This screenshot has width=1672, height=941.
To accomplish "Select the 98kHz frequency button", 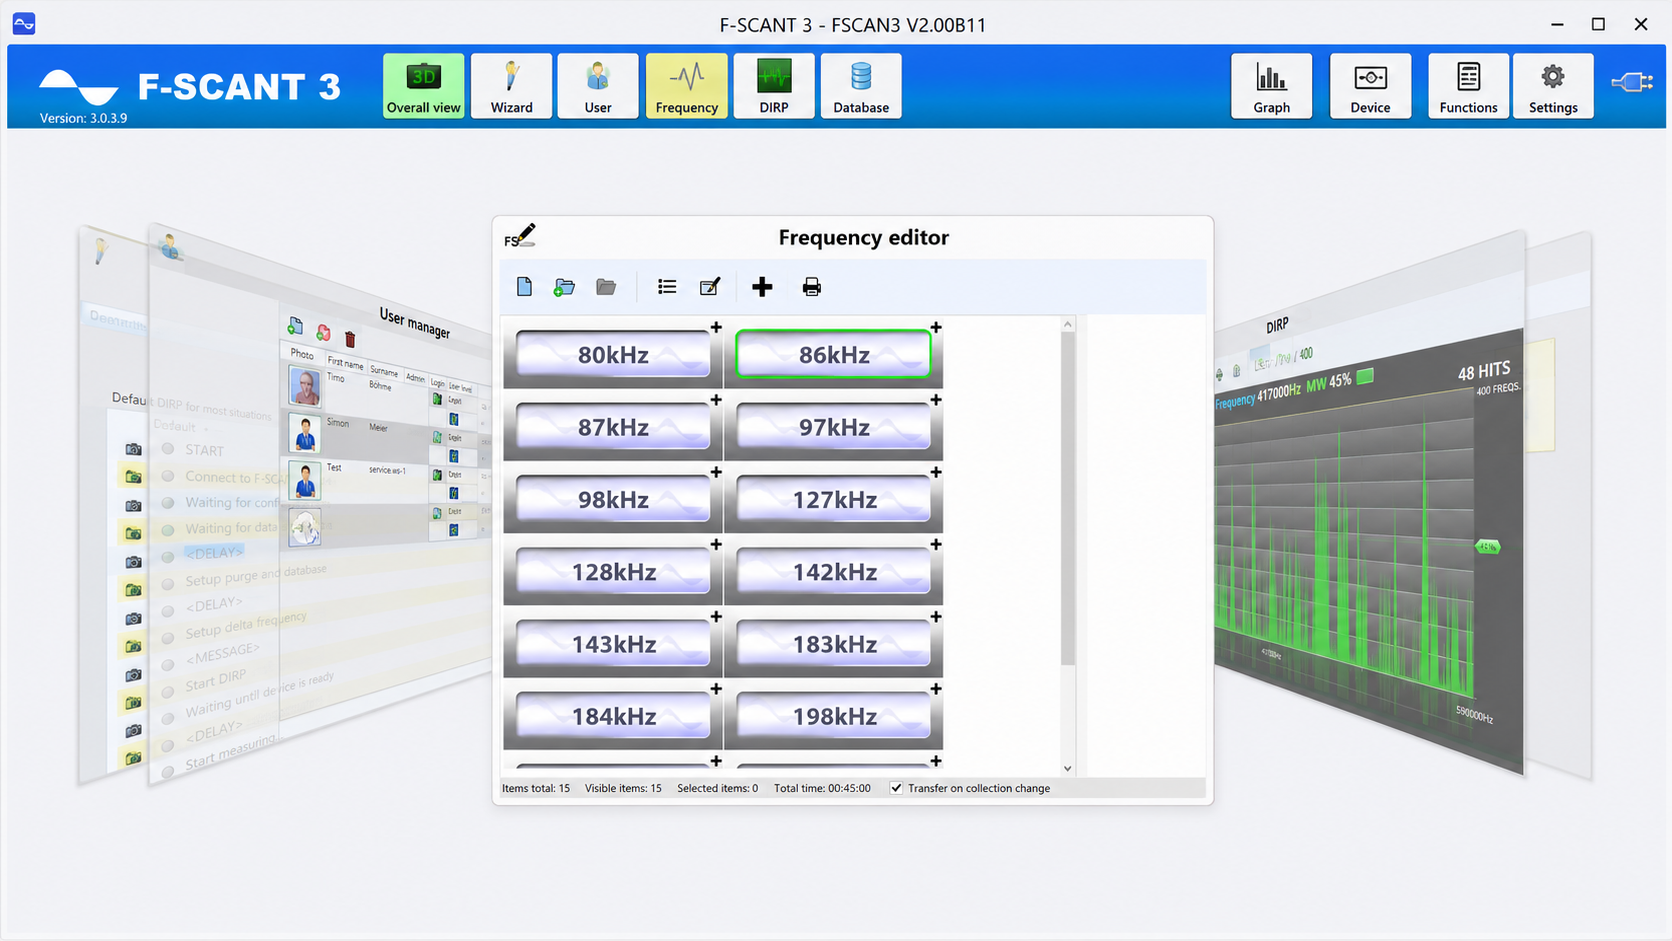I will pyautogui.click(x=613, y=499).
